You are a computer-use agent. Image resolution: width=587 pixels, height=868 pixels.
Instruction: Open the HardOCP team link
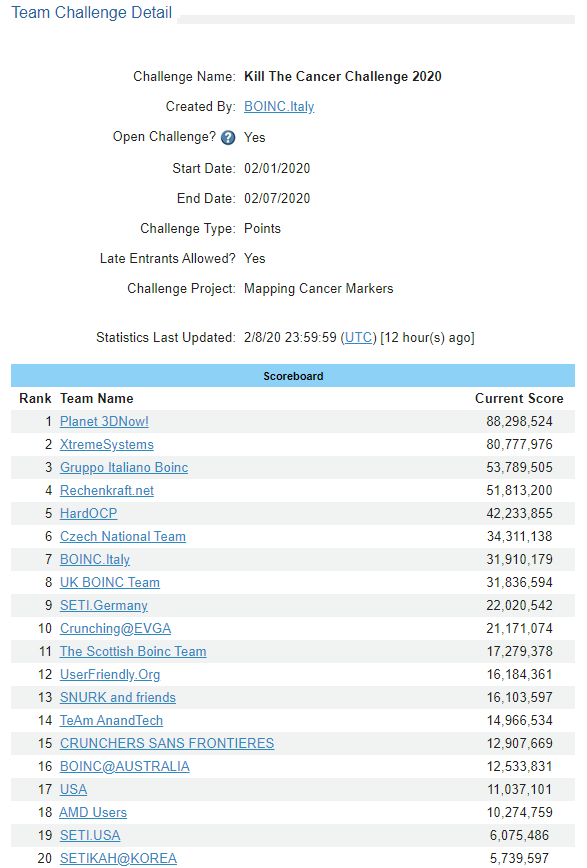pyautogui.click(x=89, y=514)
